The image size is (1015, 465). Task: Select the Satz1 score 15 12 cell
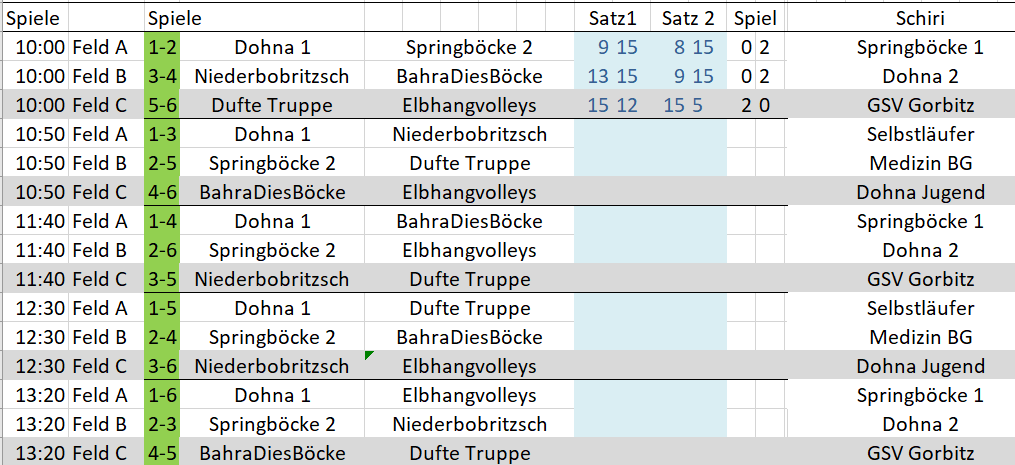tap(612, 105)
